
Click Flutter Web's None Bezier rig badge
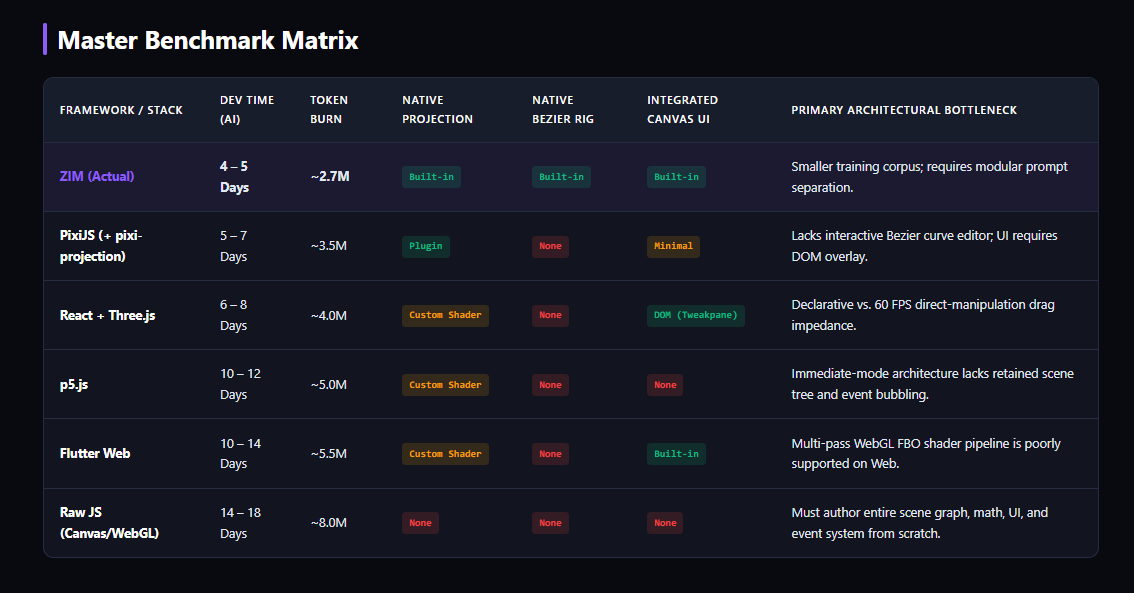(550, 454)
